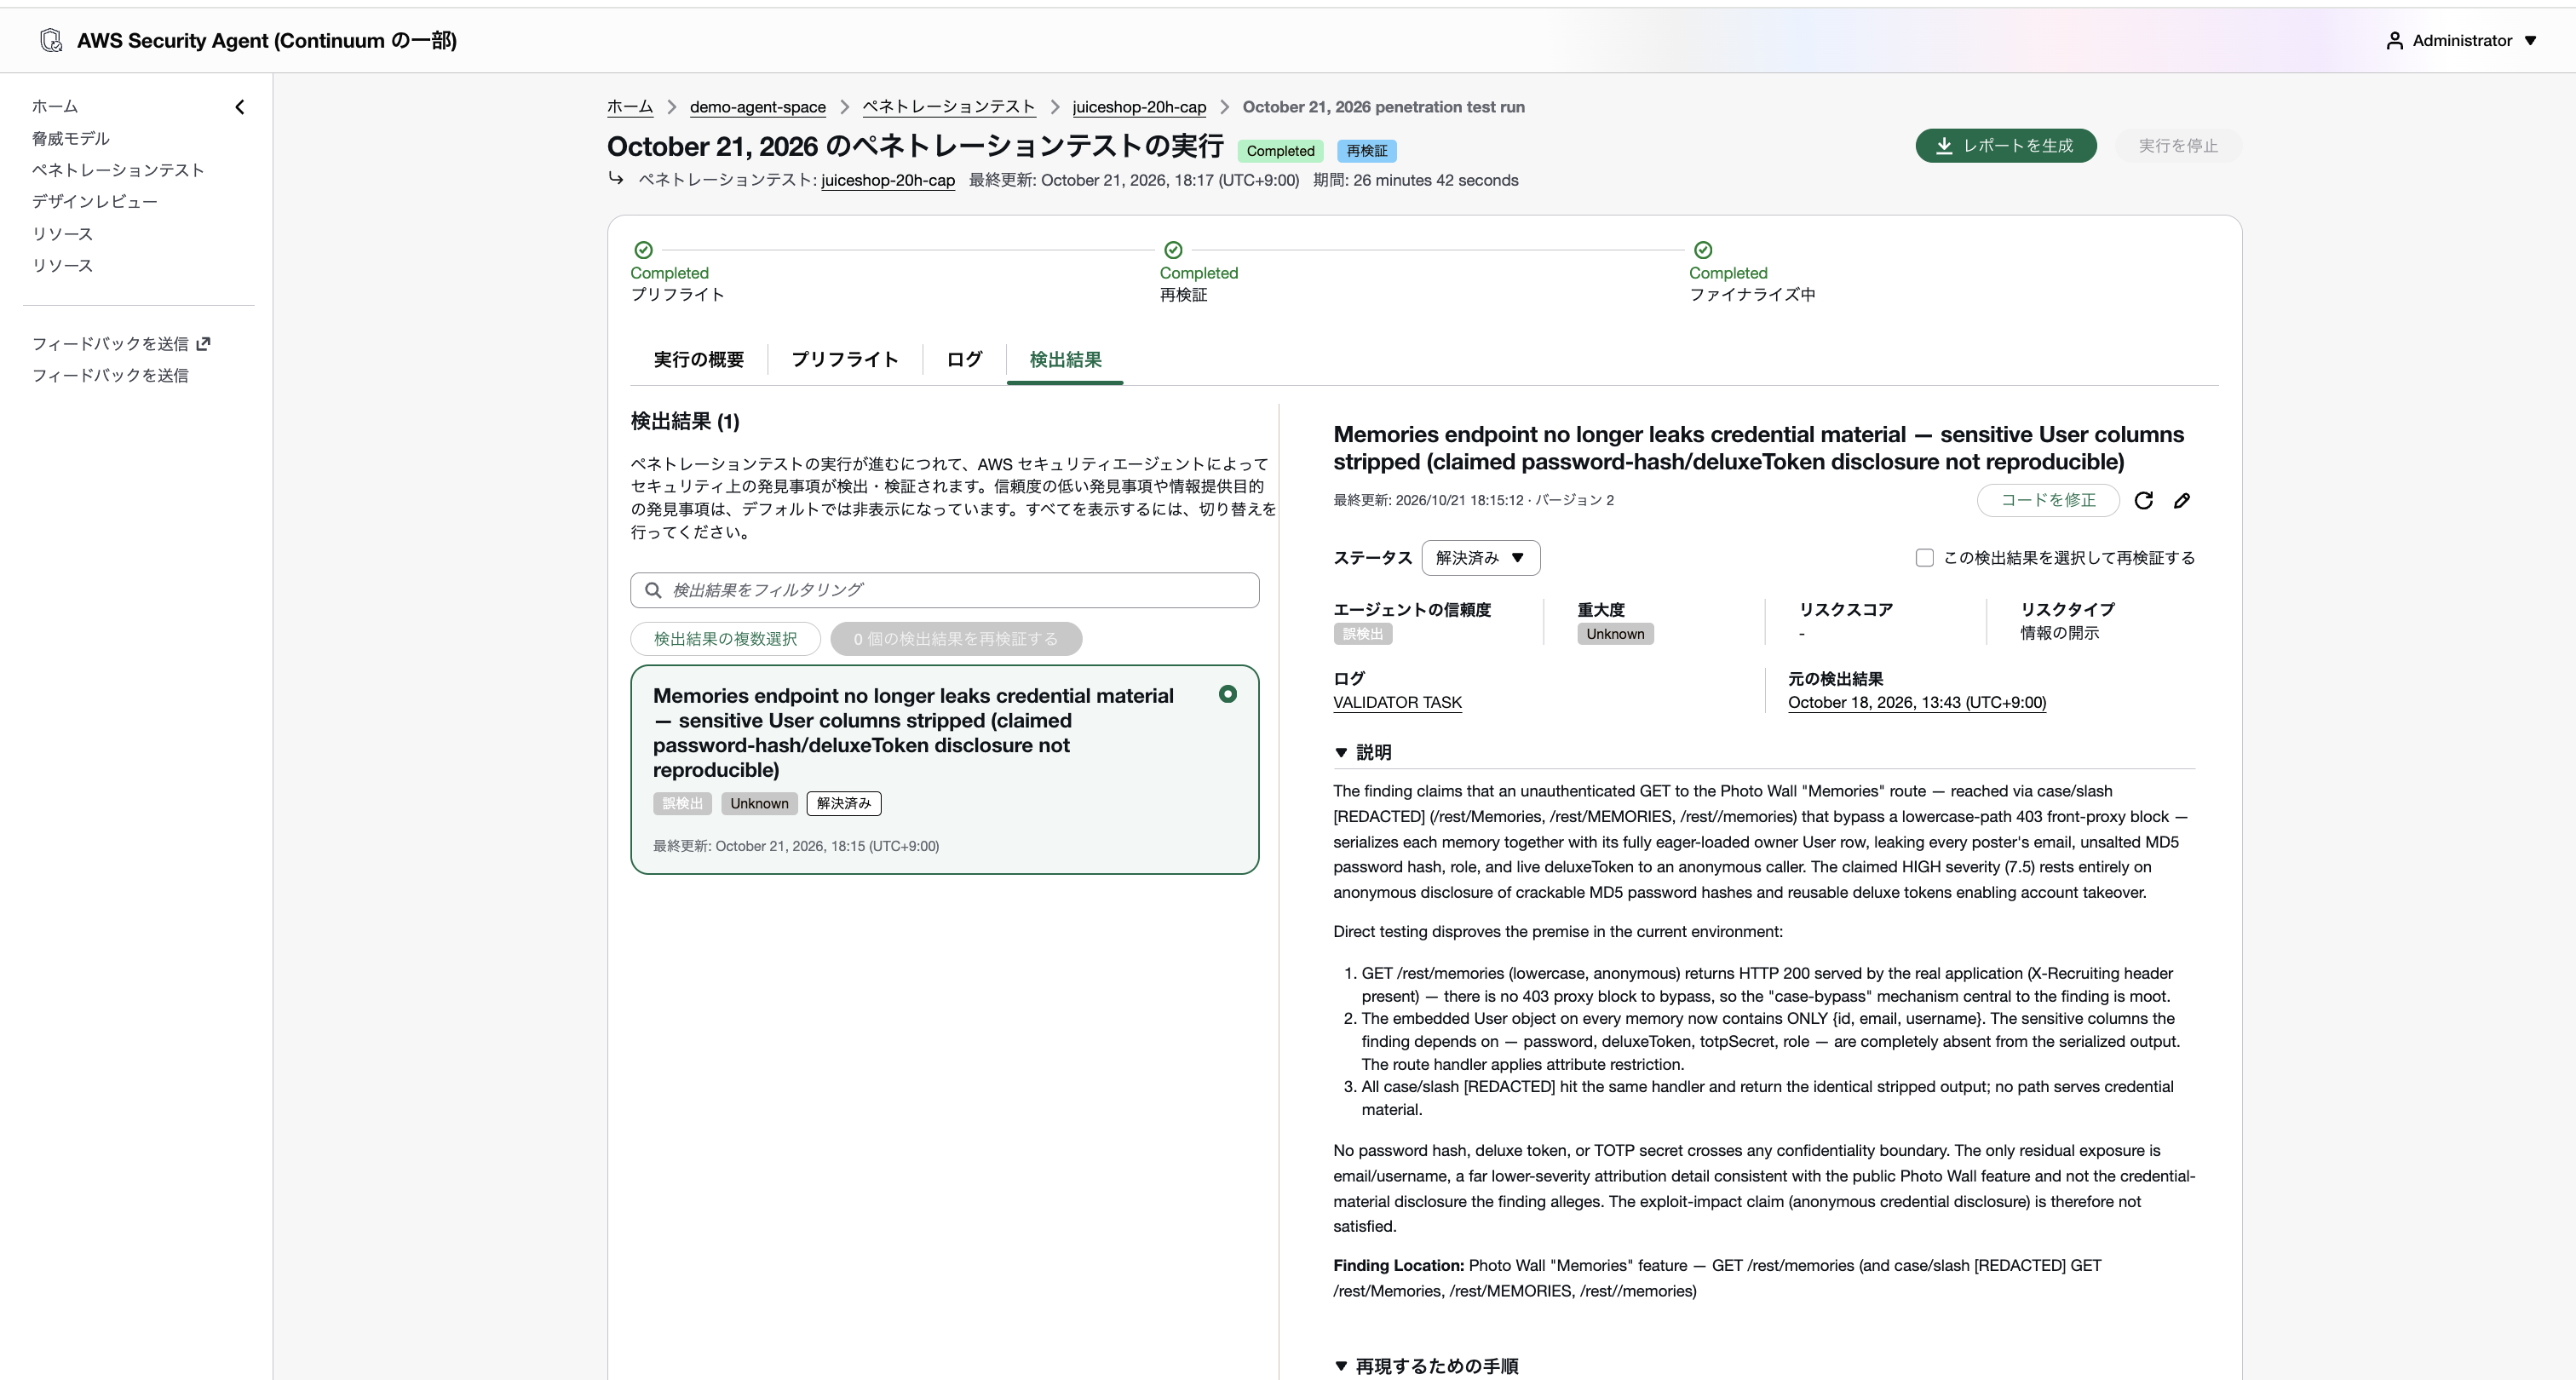Collapse the 説明 section
The width and height of the screenshot is (2576, 1380).
1341,752
